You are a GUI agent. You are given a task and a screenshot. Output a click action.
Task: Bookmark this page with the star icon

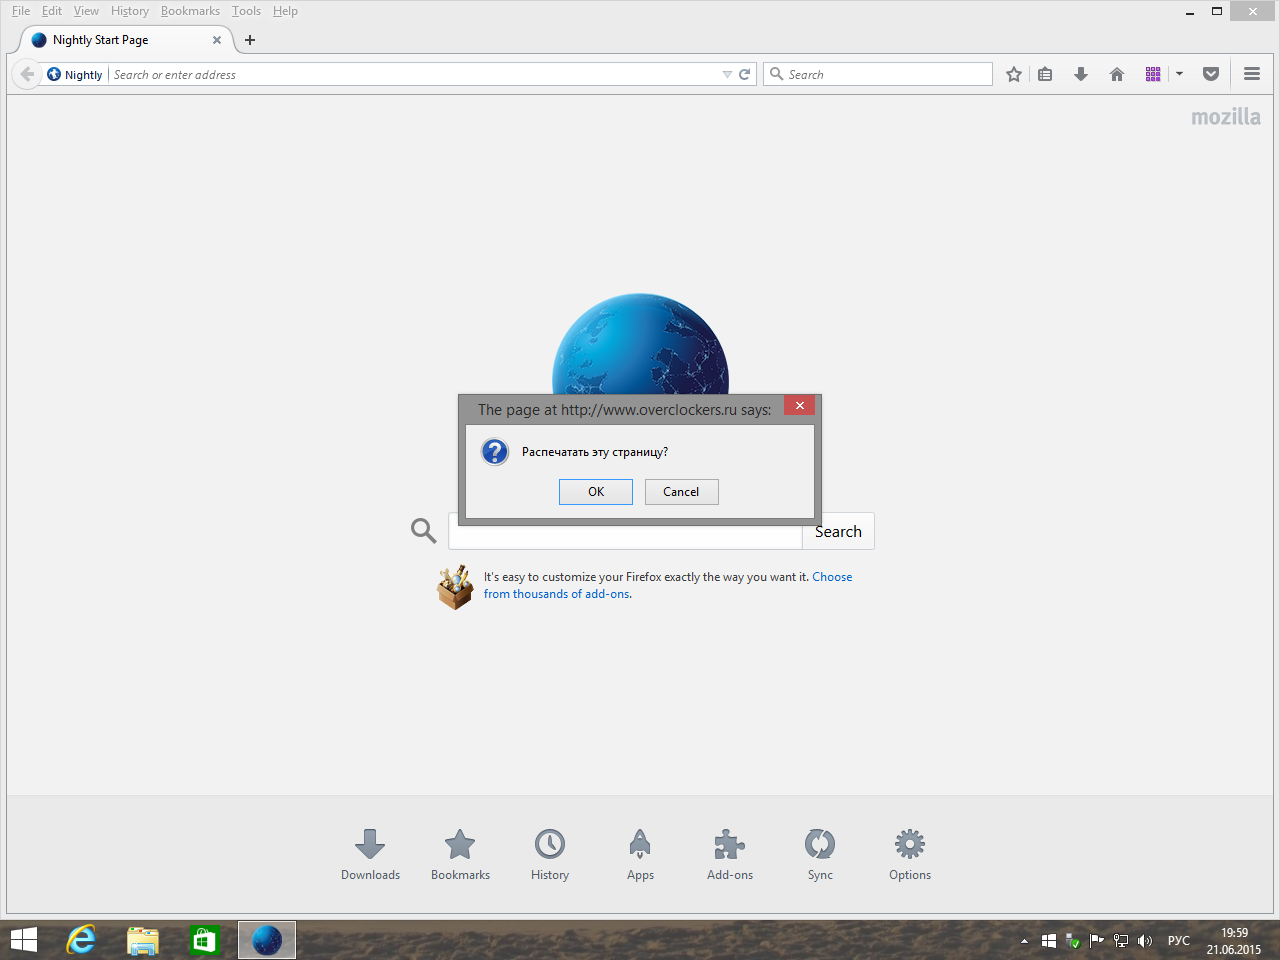[1014, 74]
